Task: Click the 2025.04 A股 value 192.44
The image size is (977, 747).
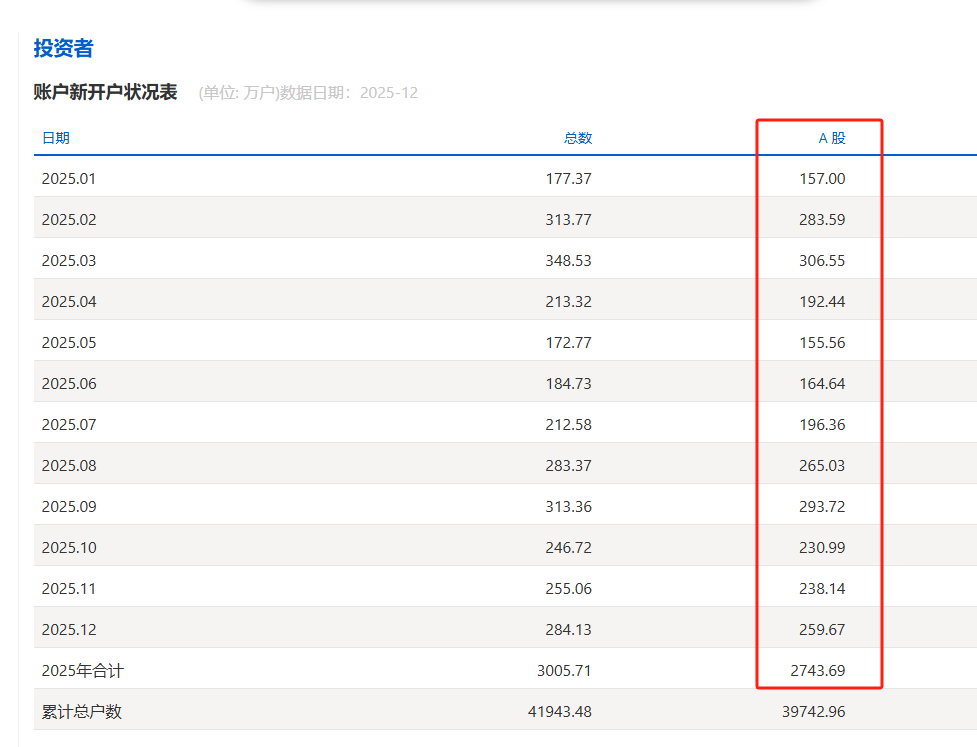Action: click(x=822, y=301)
